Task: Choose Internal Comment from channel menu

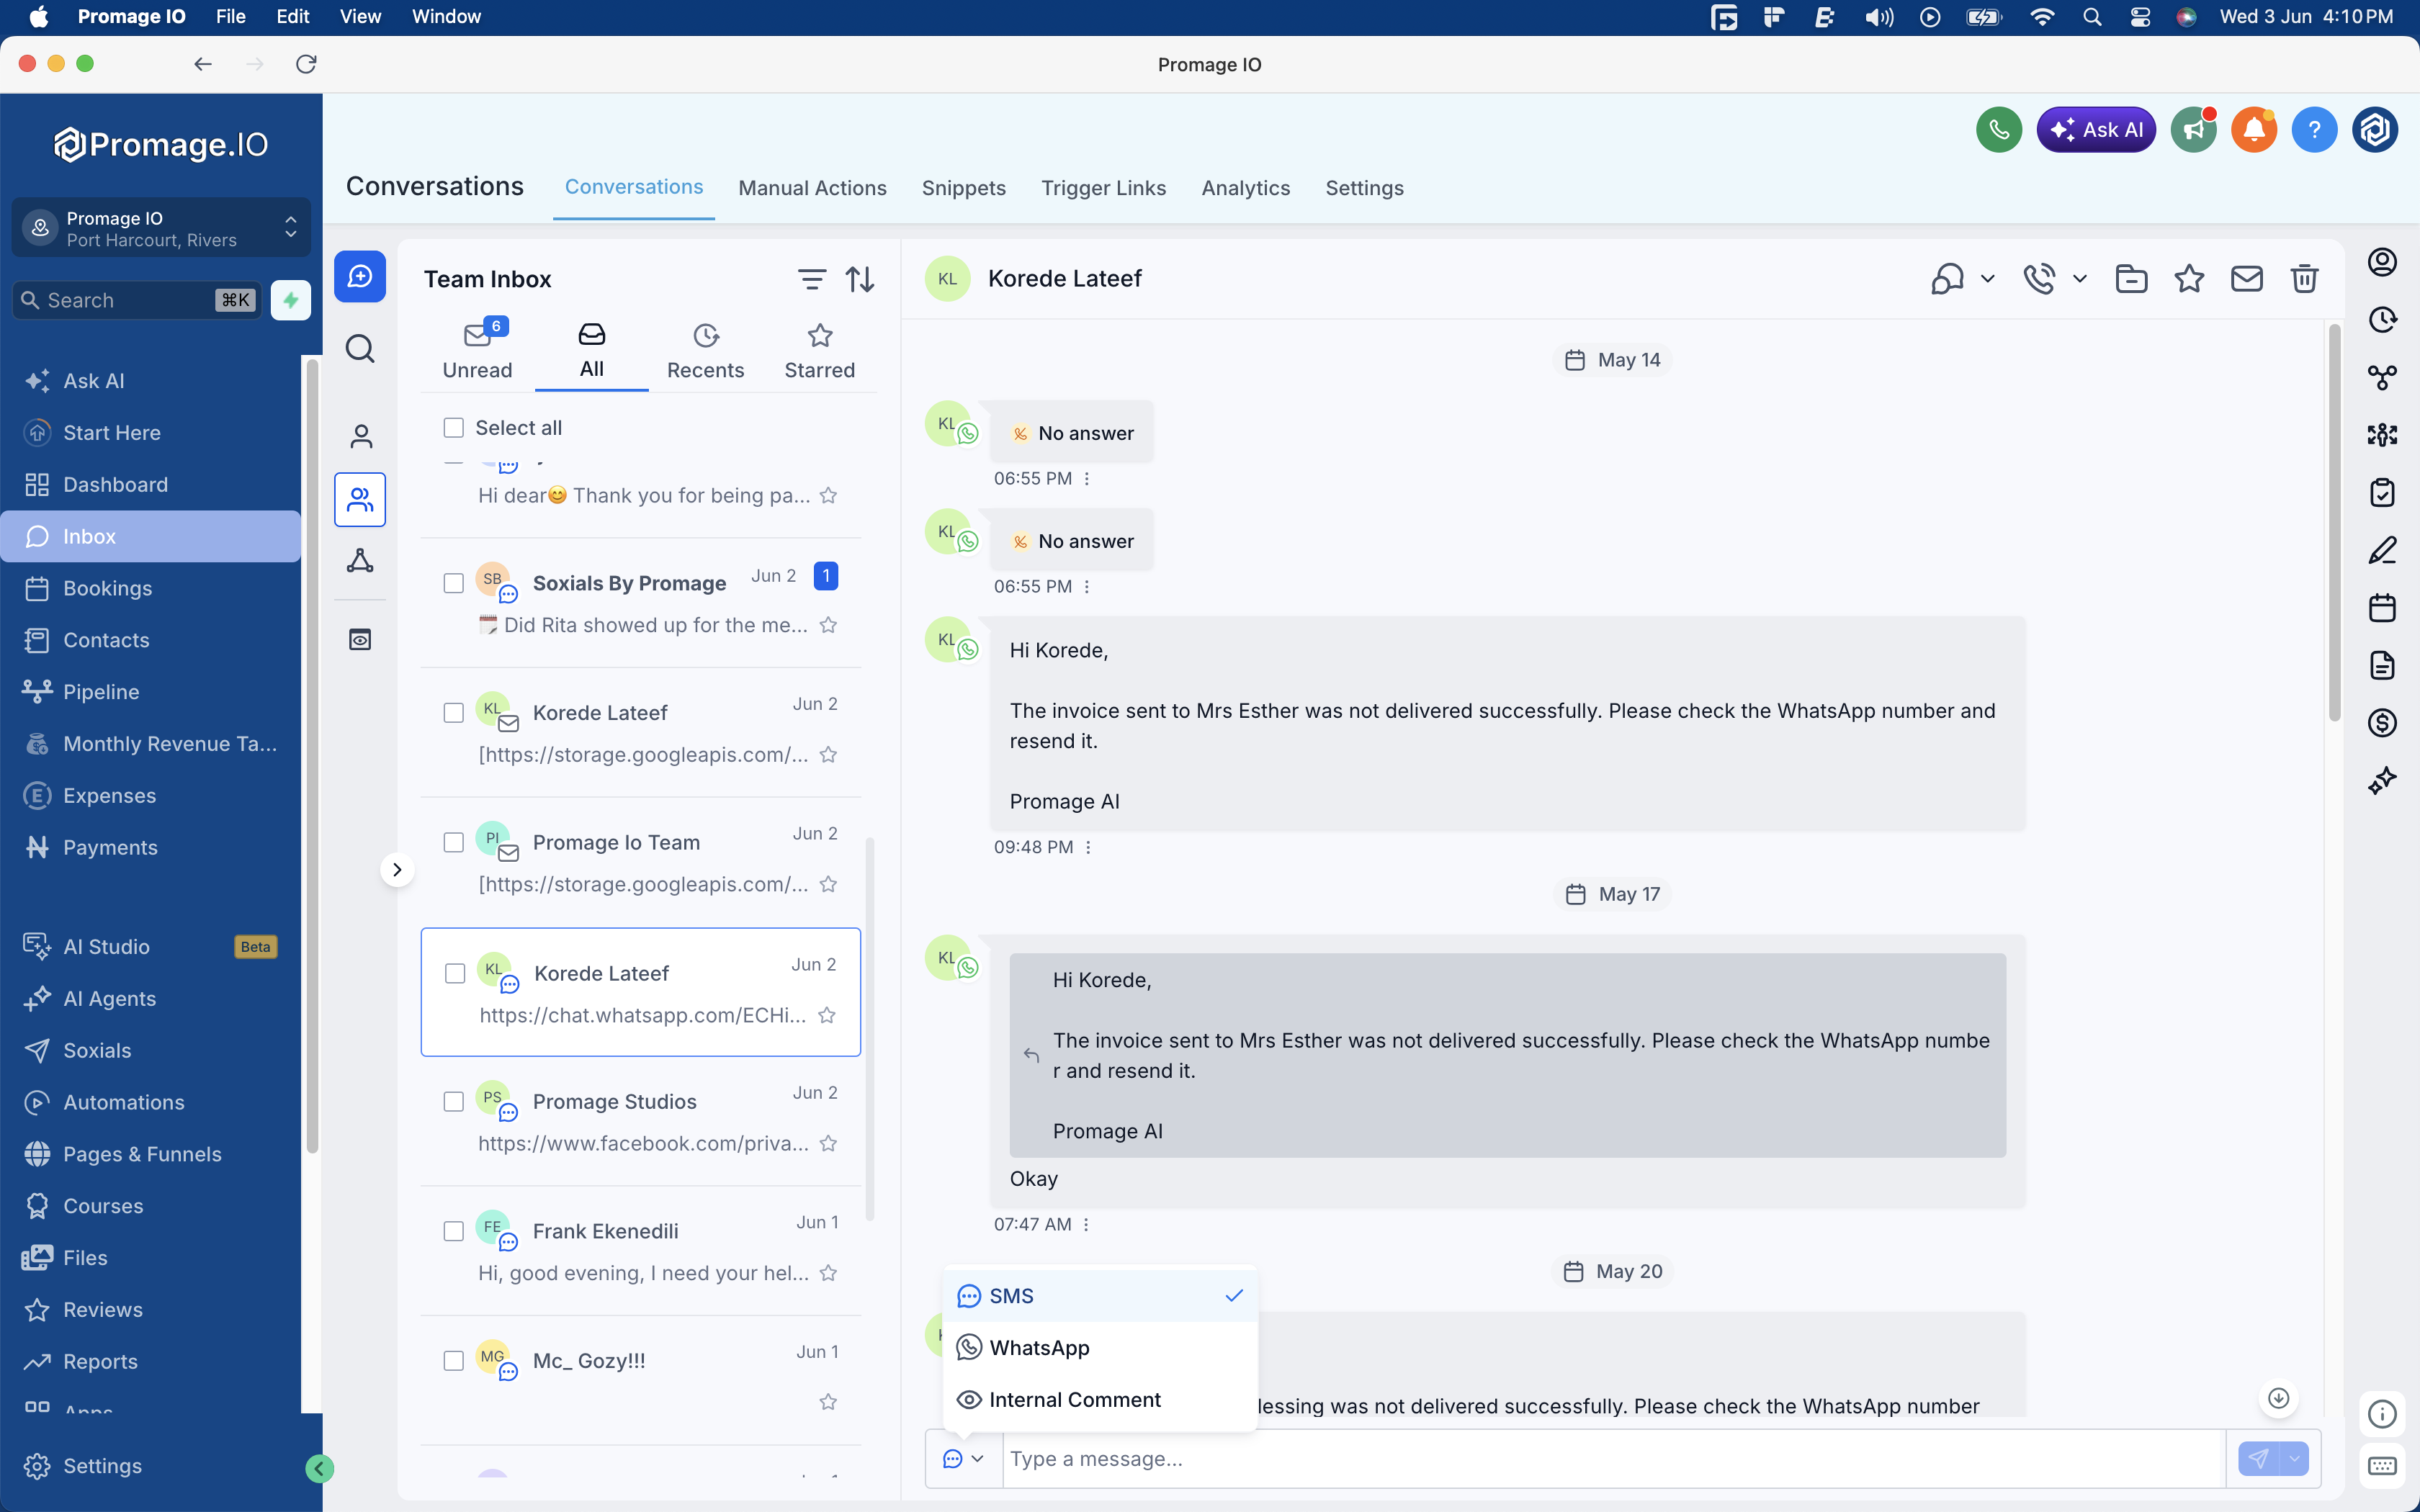Action: pos(1100,1400)
